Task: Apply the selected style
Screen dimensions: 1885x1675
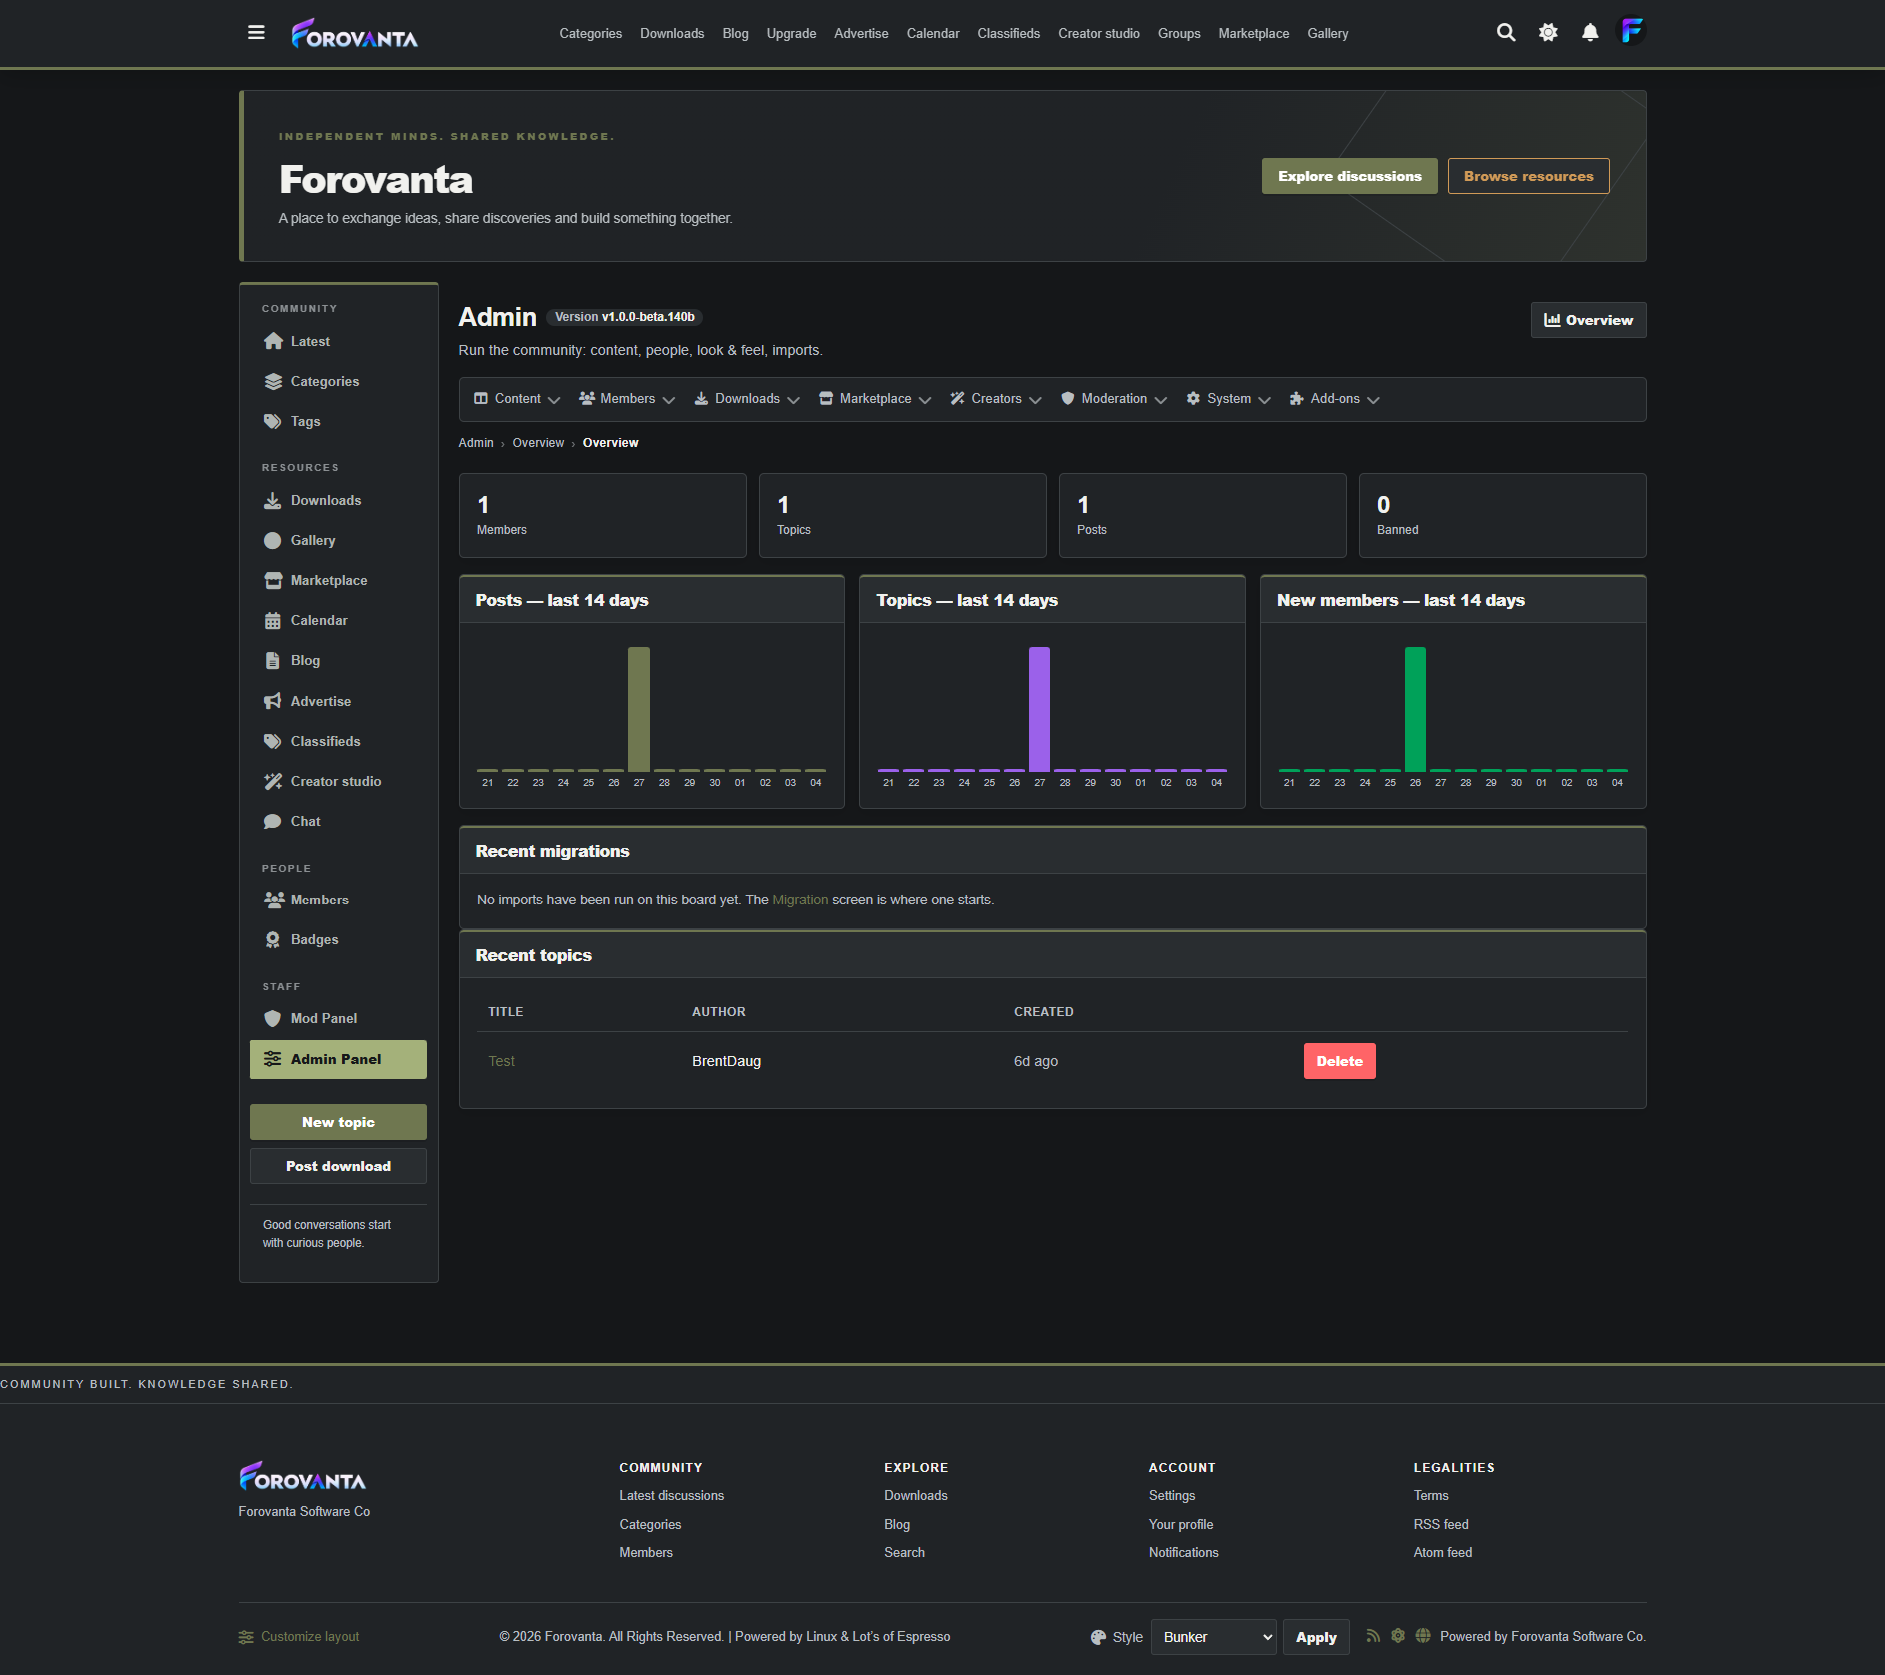Action: [1316, 1637]
